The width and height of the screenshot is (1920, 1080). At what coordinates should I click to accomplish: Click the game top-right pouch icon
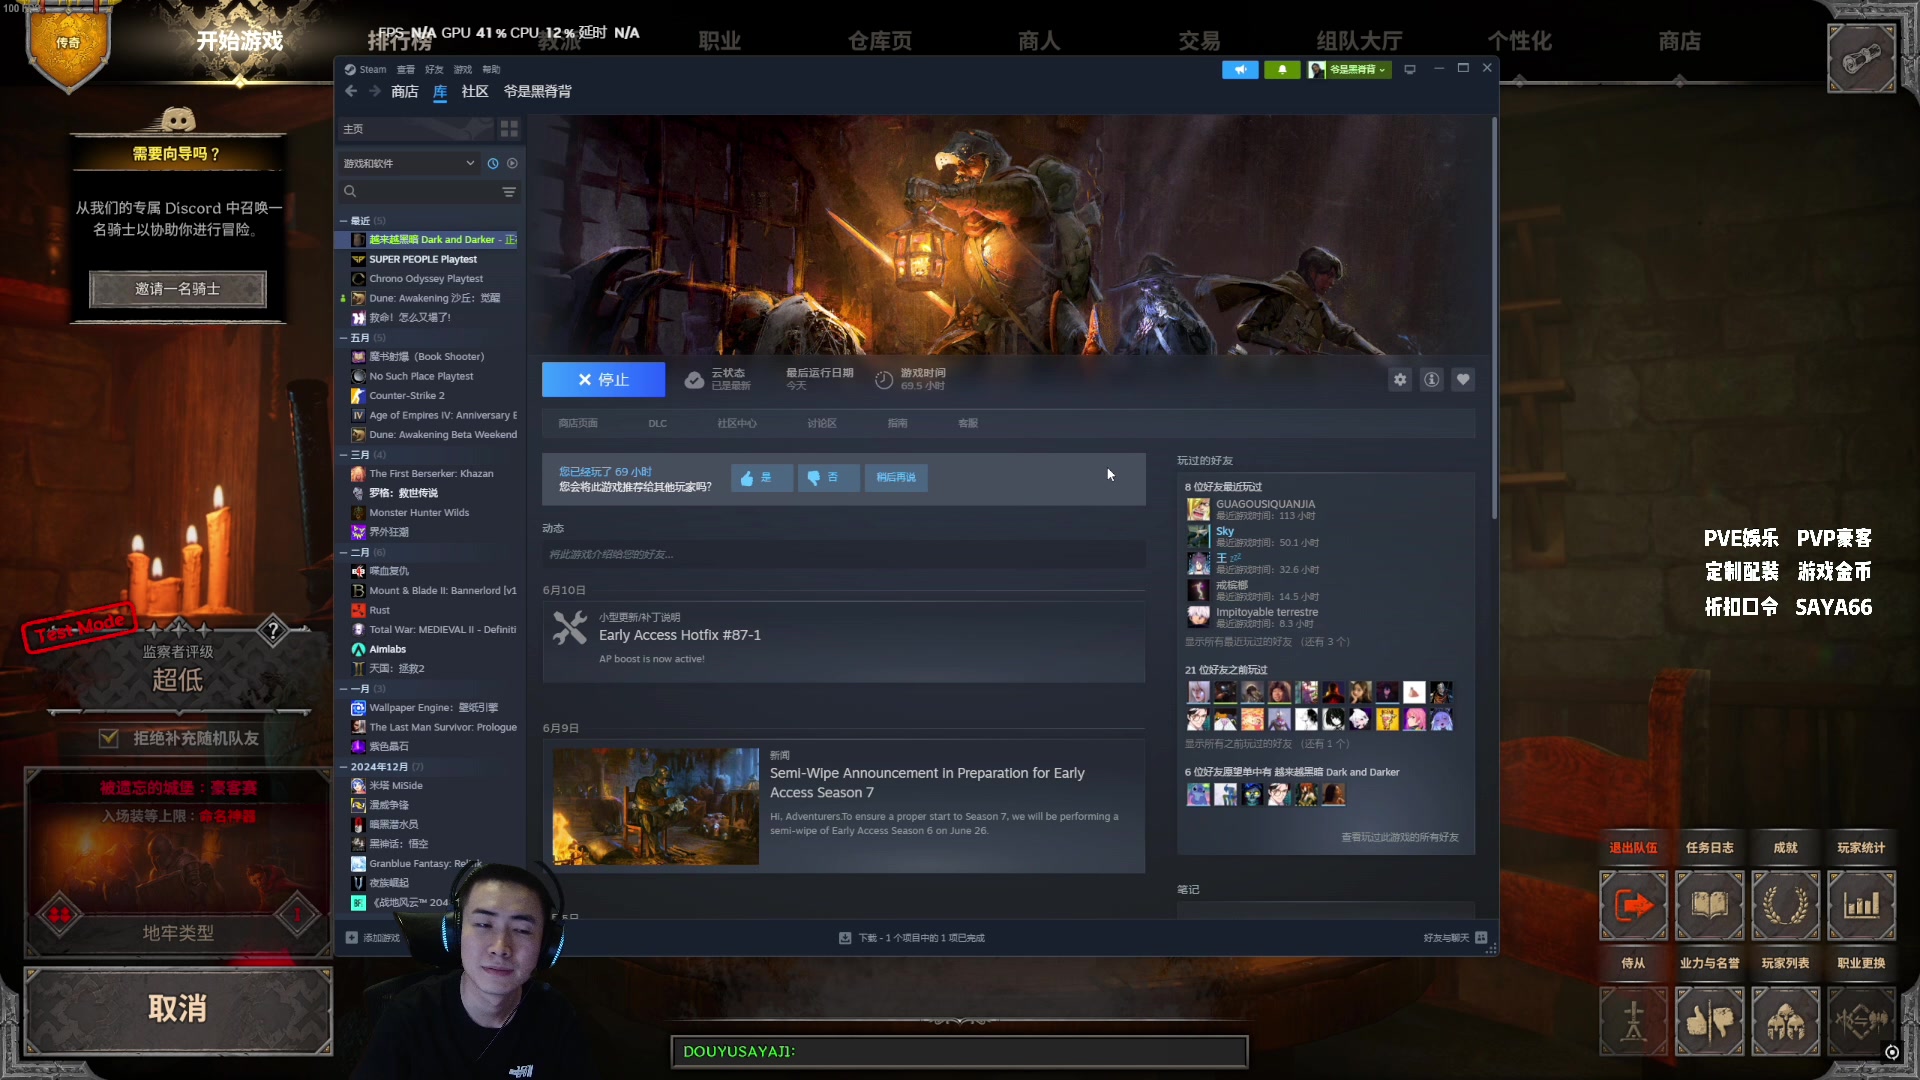[1861, 59]
